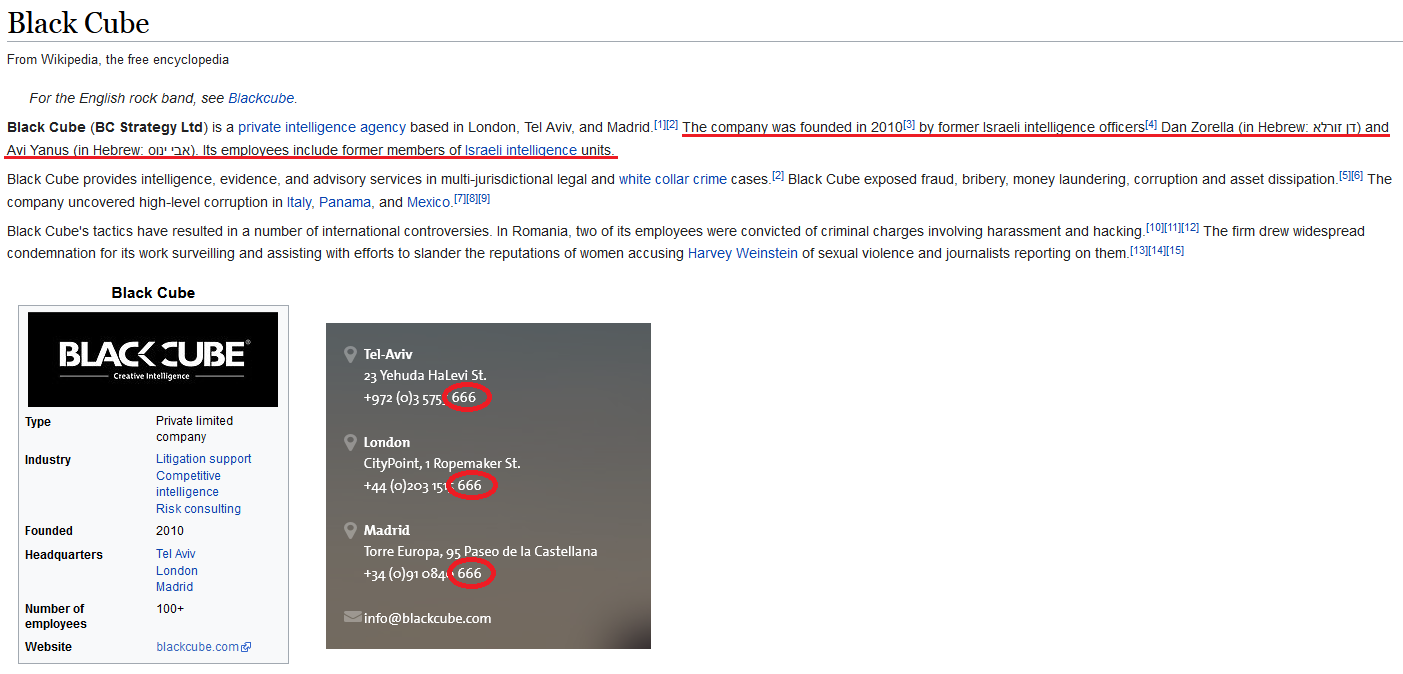Open the London headquarters link
Screen dimensions: 1403x674
[x=177, y=571]
